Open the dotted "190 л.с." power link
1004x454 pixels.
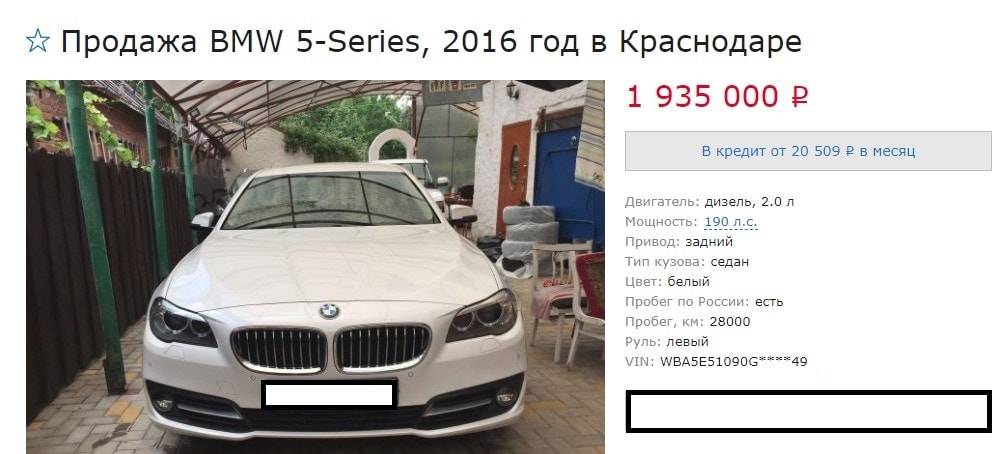coord(731,222)
